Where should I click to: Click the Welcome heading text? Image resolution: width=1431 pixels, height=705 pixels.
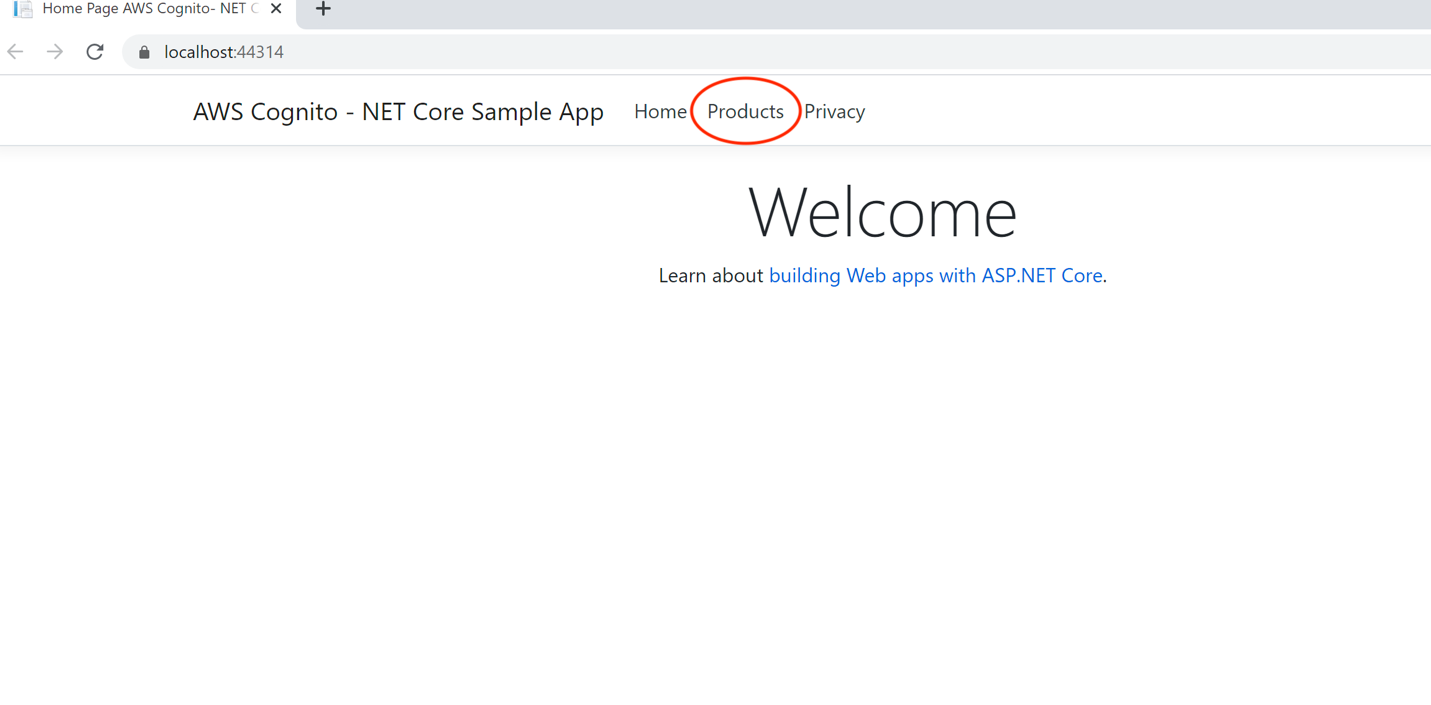(882, 212)
